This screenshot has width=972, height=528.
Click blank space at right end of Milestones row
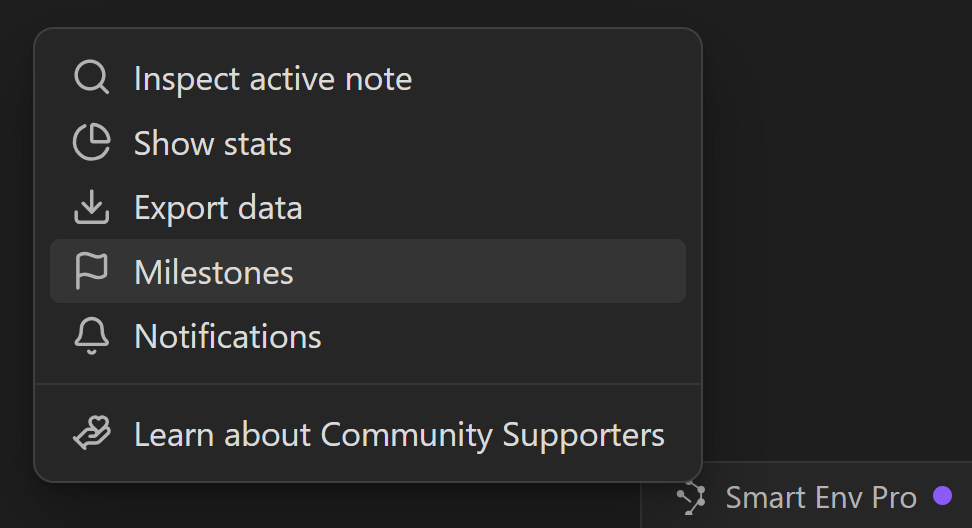[600, 272]
